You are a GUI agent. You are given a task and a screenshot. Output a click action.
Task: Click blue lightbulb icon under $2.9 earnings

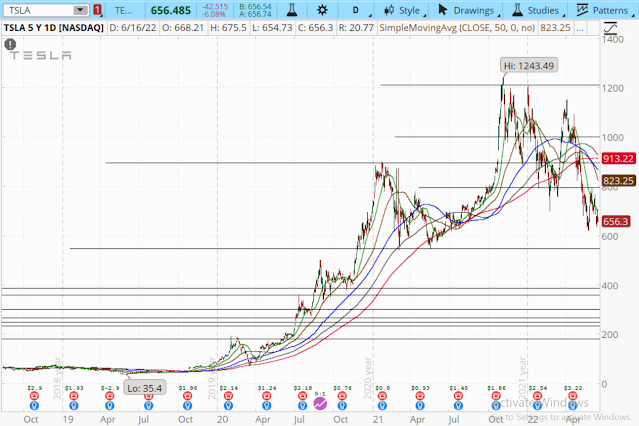(34, 406)
